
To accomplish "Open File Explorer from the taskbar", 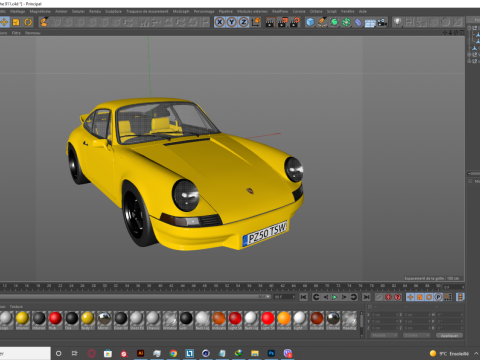I will (255, 353).
